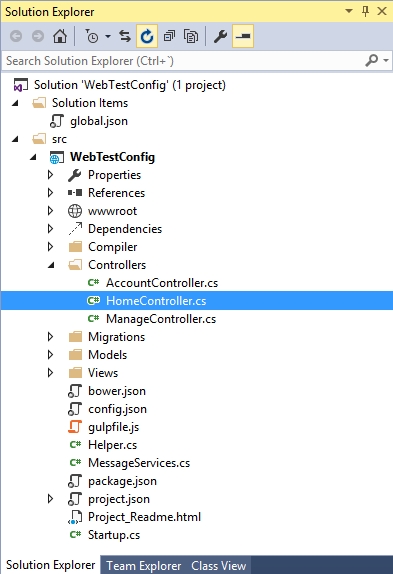
Task: Click the Dependencies arrow icon
Action: (x=75, y=229)
